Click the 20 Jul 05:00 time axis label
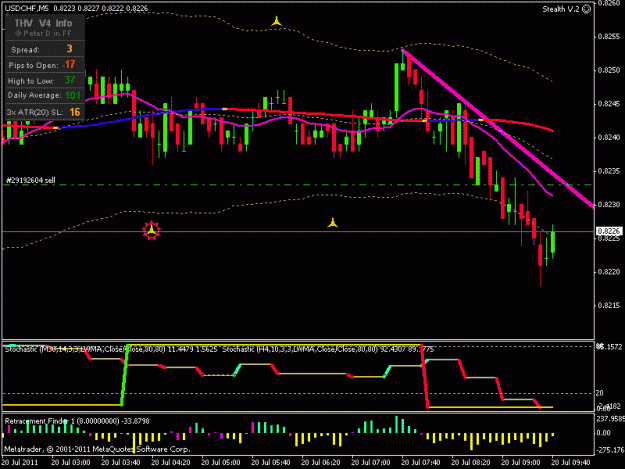Screen dimensions: 625x469 [220, 463]
